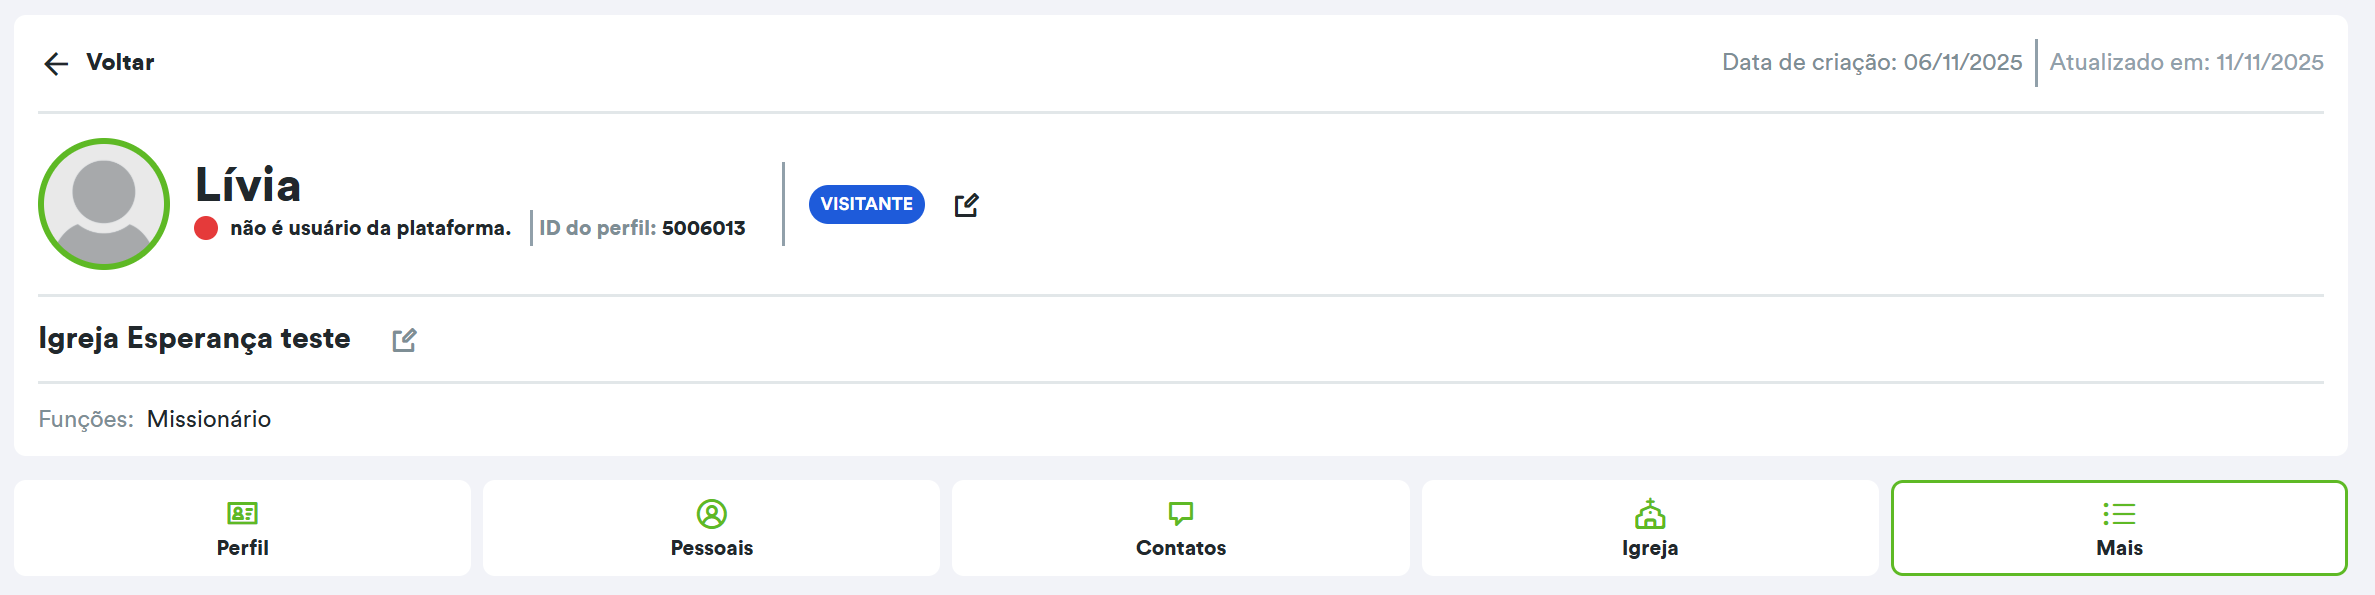Click Lívia's profile avatar picture
The height and width of the screenshot is (595, 2375).
coord(104,204)
